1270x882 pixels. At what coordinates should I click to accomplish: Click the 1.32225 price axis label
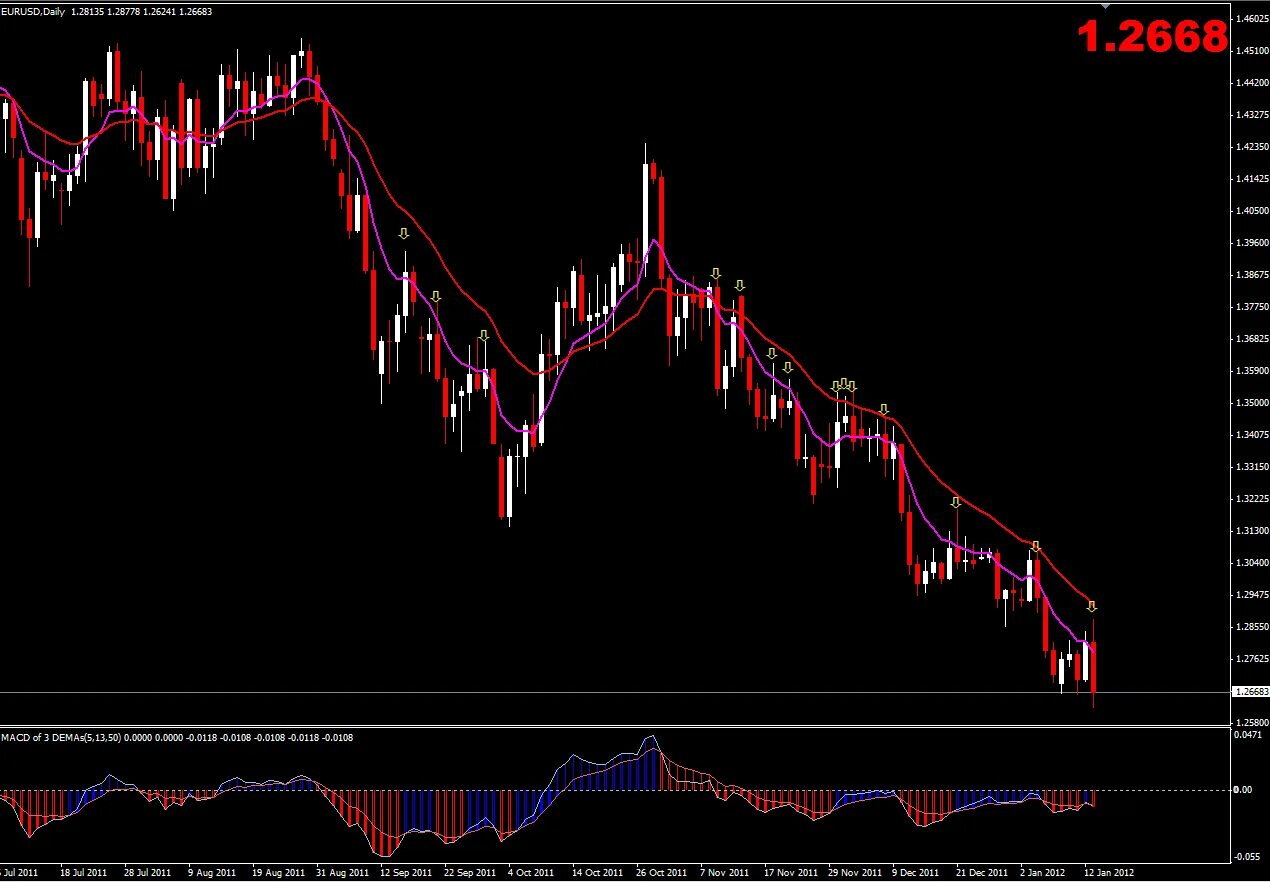coord(1251,499)
